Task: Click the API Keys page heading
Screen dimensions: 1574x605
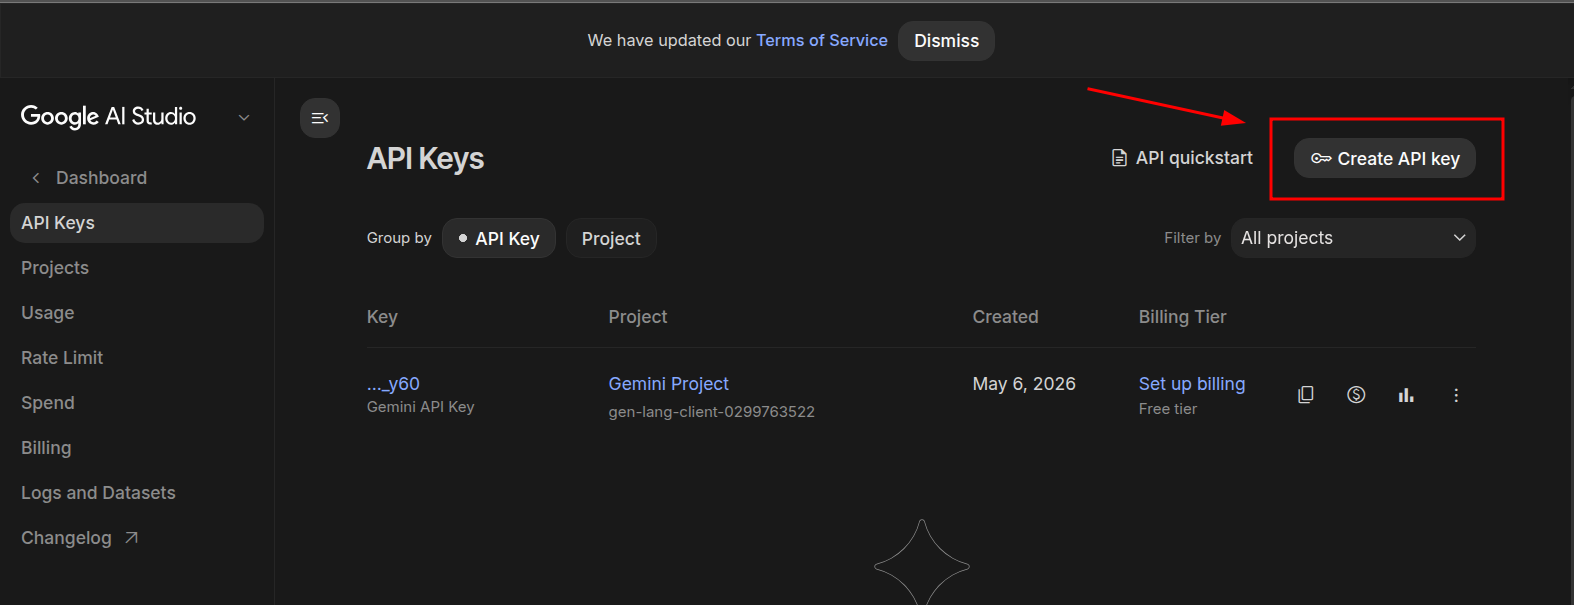Action: (x=425, y=158)
